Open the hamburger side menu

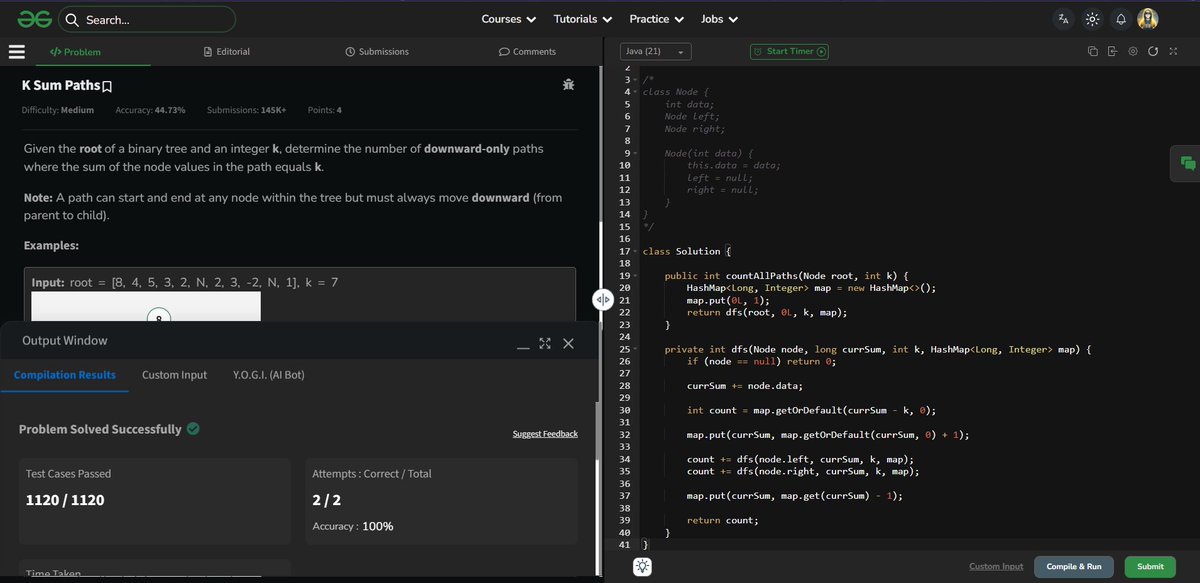[16, 51]
